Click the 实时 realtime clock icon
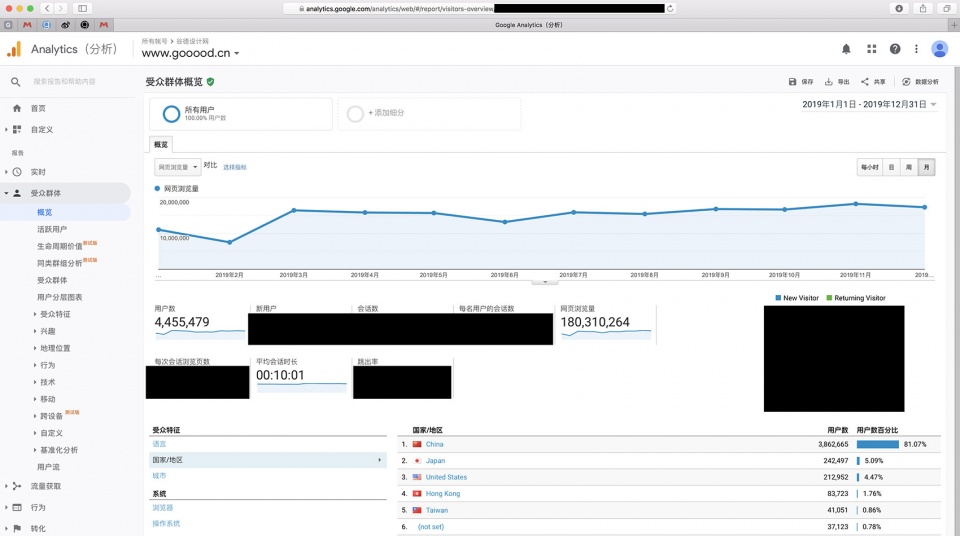The width and height of the screenshot is (960, 536). coord(17,172)
